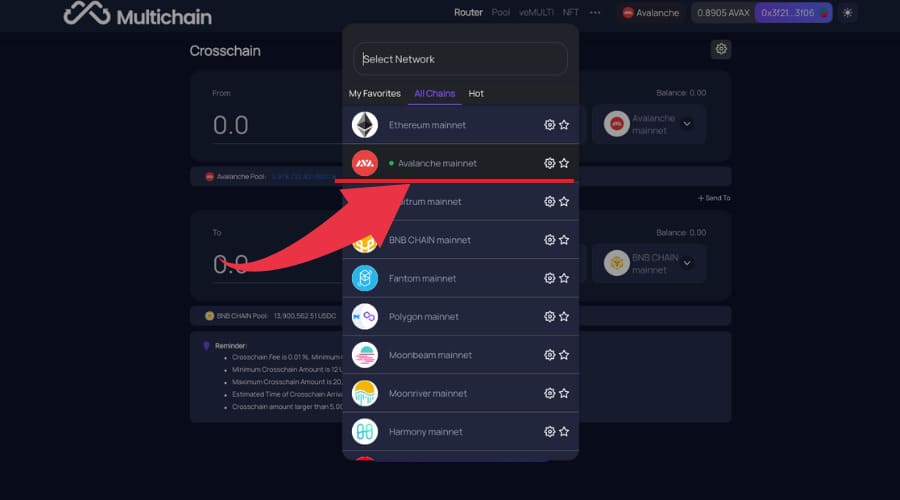Open settings gear for Harmony mainnet
Image resolution: width=900 pixels, height=500 pixels.
pyautogui.click(x=549, y=432)
